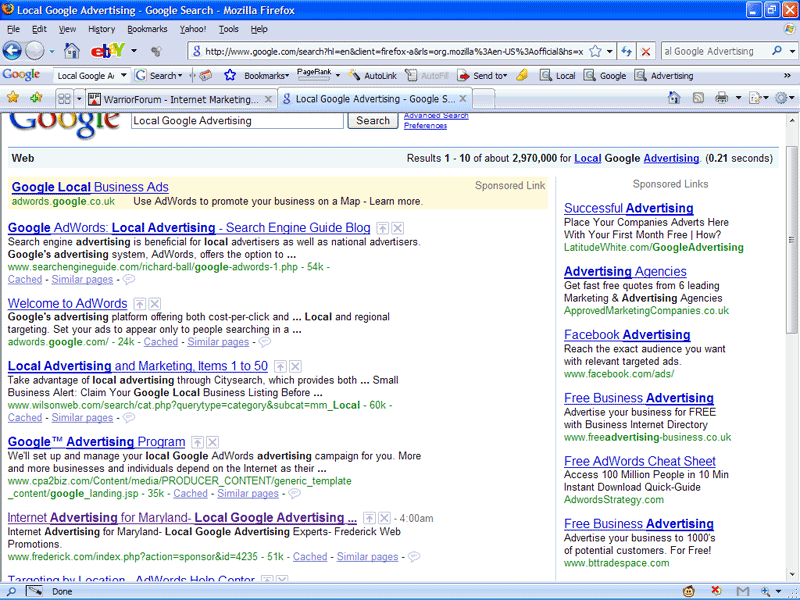Find the word Google via toolbar button
The image size is (800, 600).
click(605, 76)
